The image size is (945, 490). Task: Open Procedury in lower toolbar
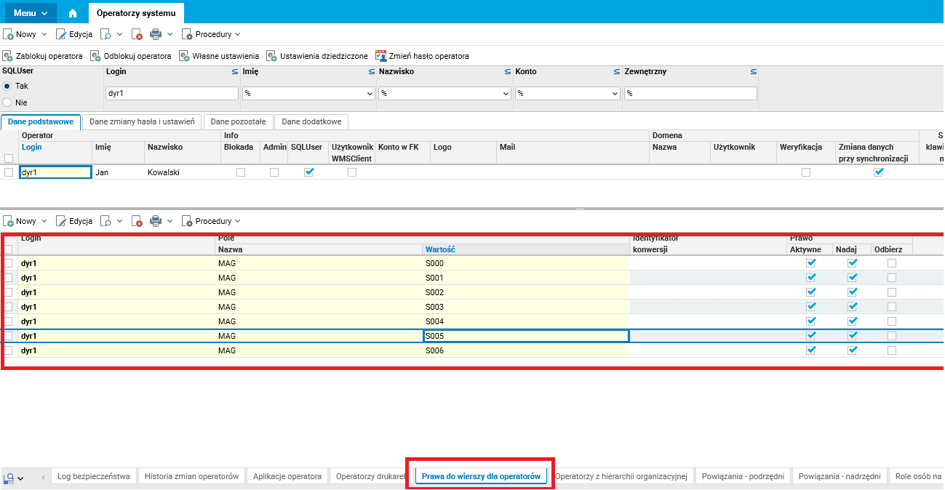tap(211, 221)
